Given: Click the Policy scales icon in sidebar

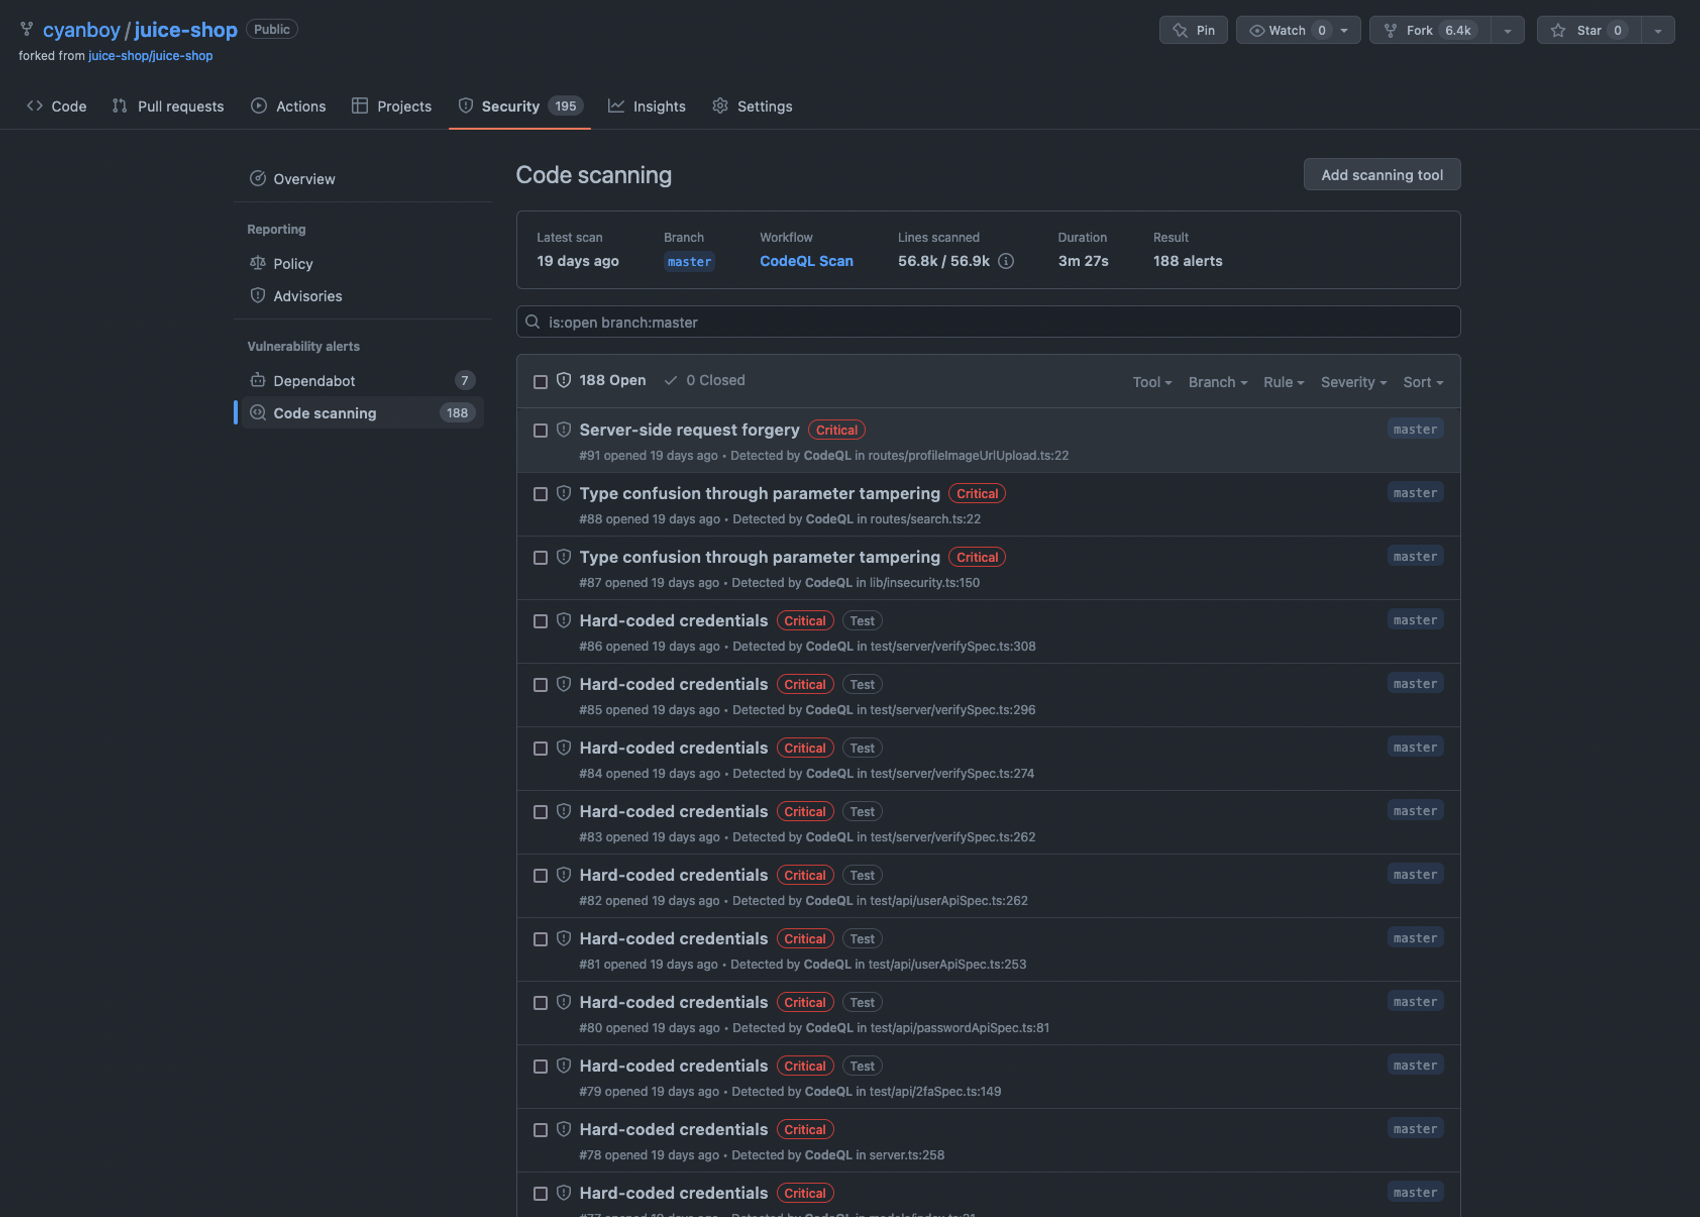Looking at the screenshot, I should pos(258,263).
